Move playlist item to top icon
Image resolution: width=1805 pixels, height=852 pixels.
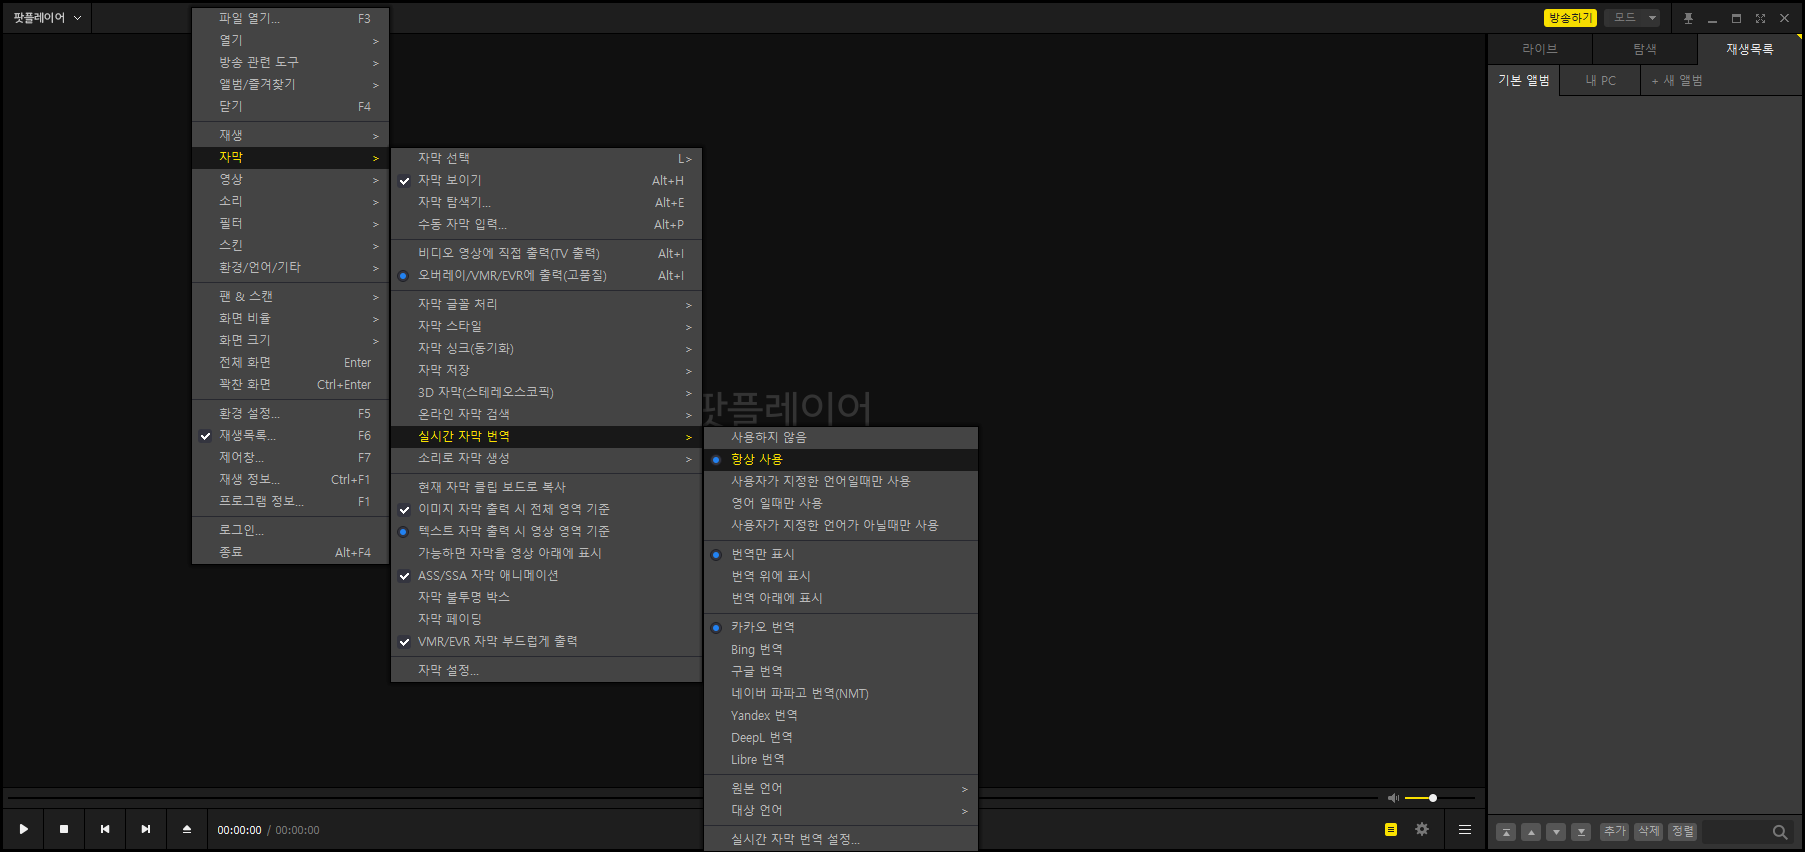tap(1506, 832)
